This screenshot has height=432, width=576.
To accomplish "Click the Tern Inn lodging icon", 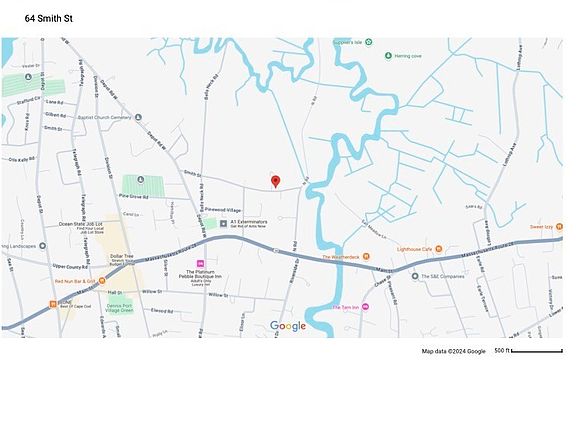I will (x=365, y=307).
